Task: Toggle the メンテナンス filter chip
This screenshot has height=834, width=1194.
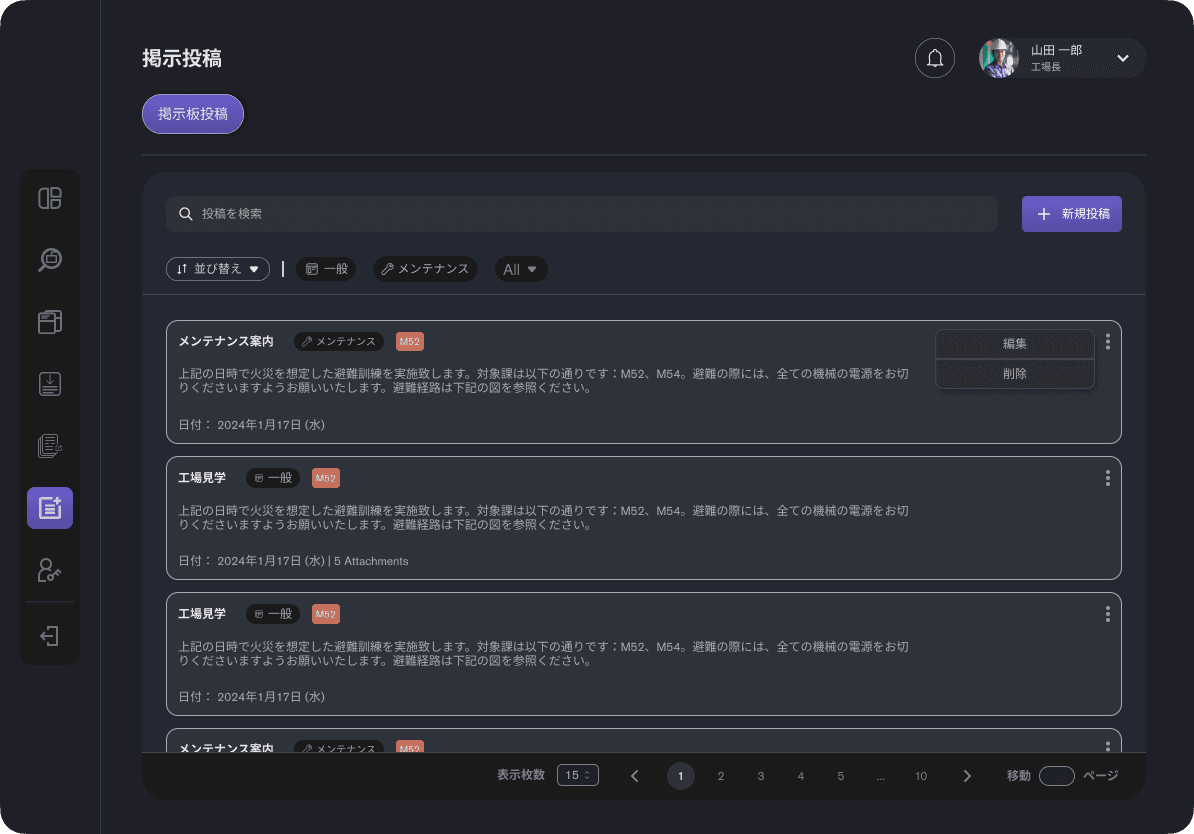Action: pyautogui.click(x=425, y=269)
